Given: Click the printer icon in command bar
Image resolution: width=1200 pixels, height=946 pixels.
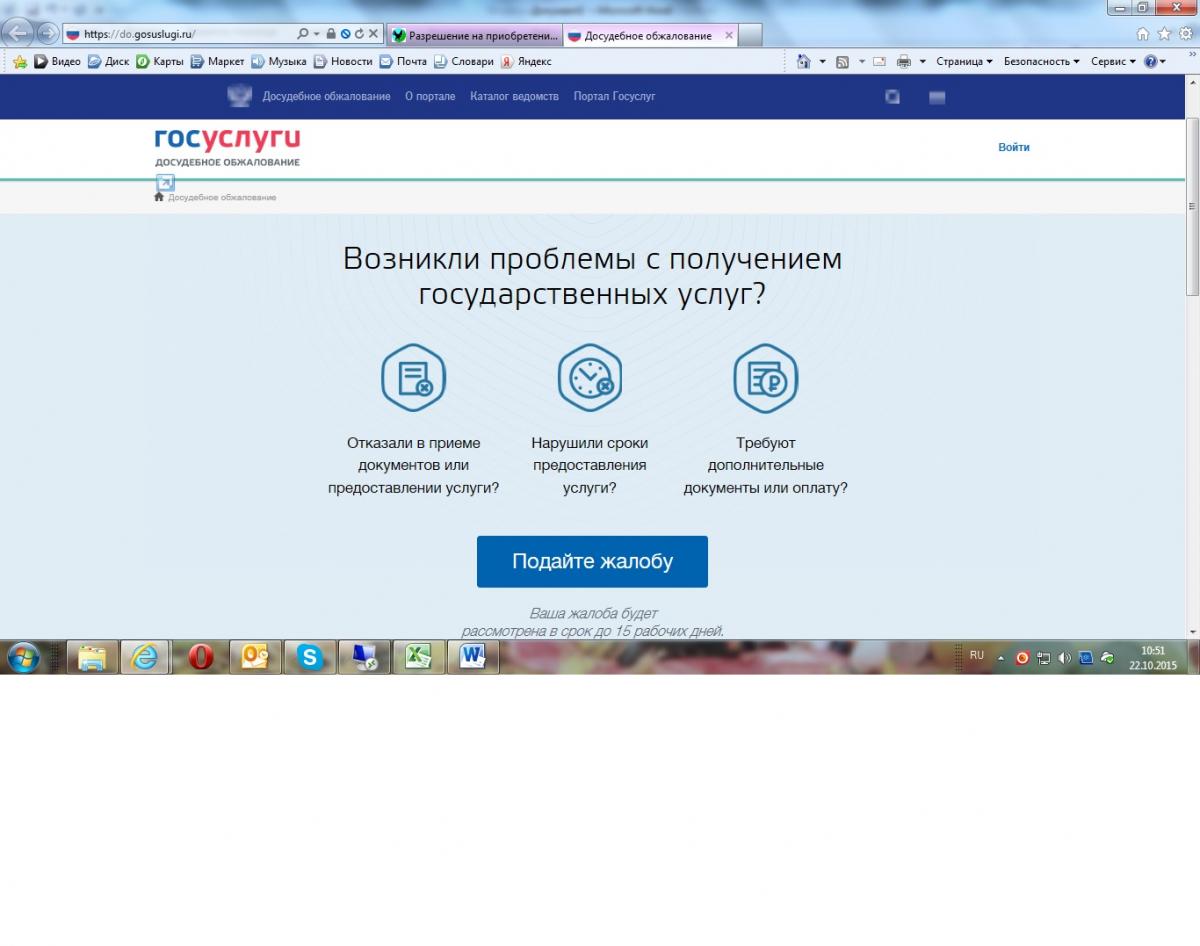Looking at the screenshot, I should point(904,62).
